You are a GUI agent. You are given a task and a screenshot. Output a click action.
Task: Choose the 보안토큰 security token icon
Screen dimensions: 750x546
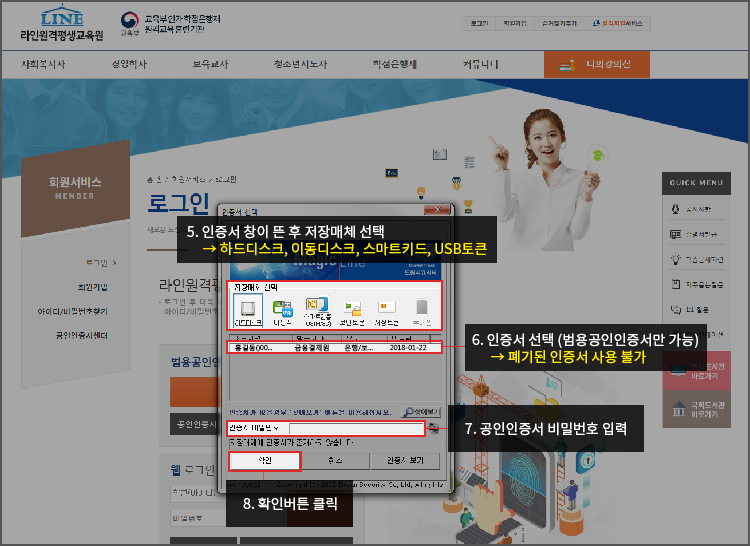click(352, 309)
